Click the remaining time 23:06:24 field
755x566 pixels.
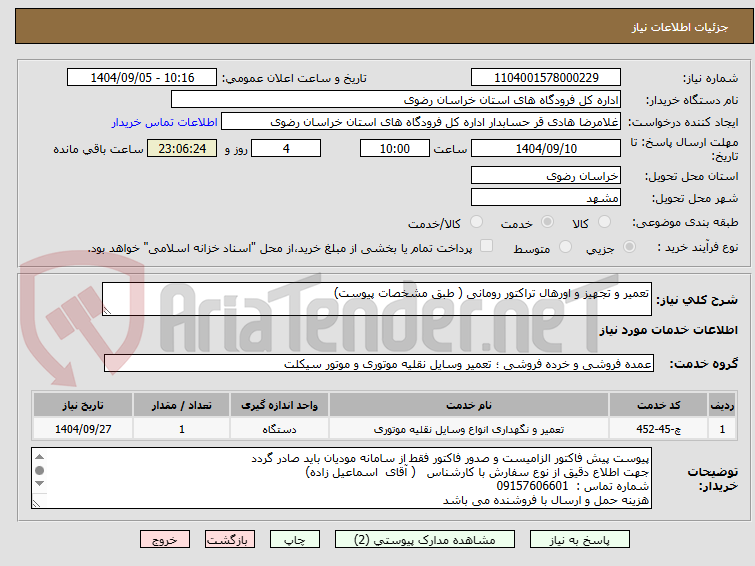pos(182,148)
